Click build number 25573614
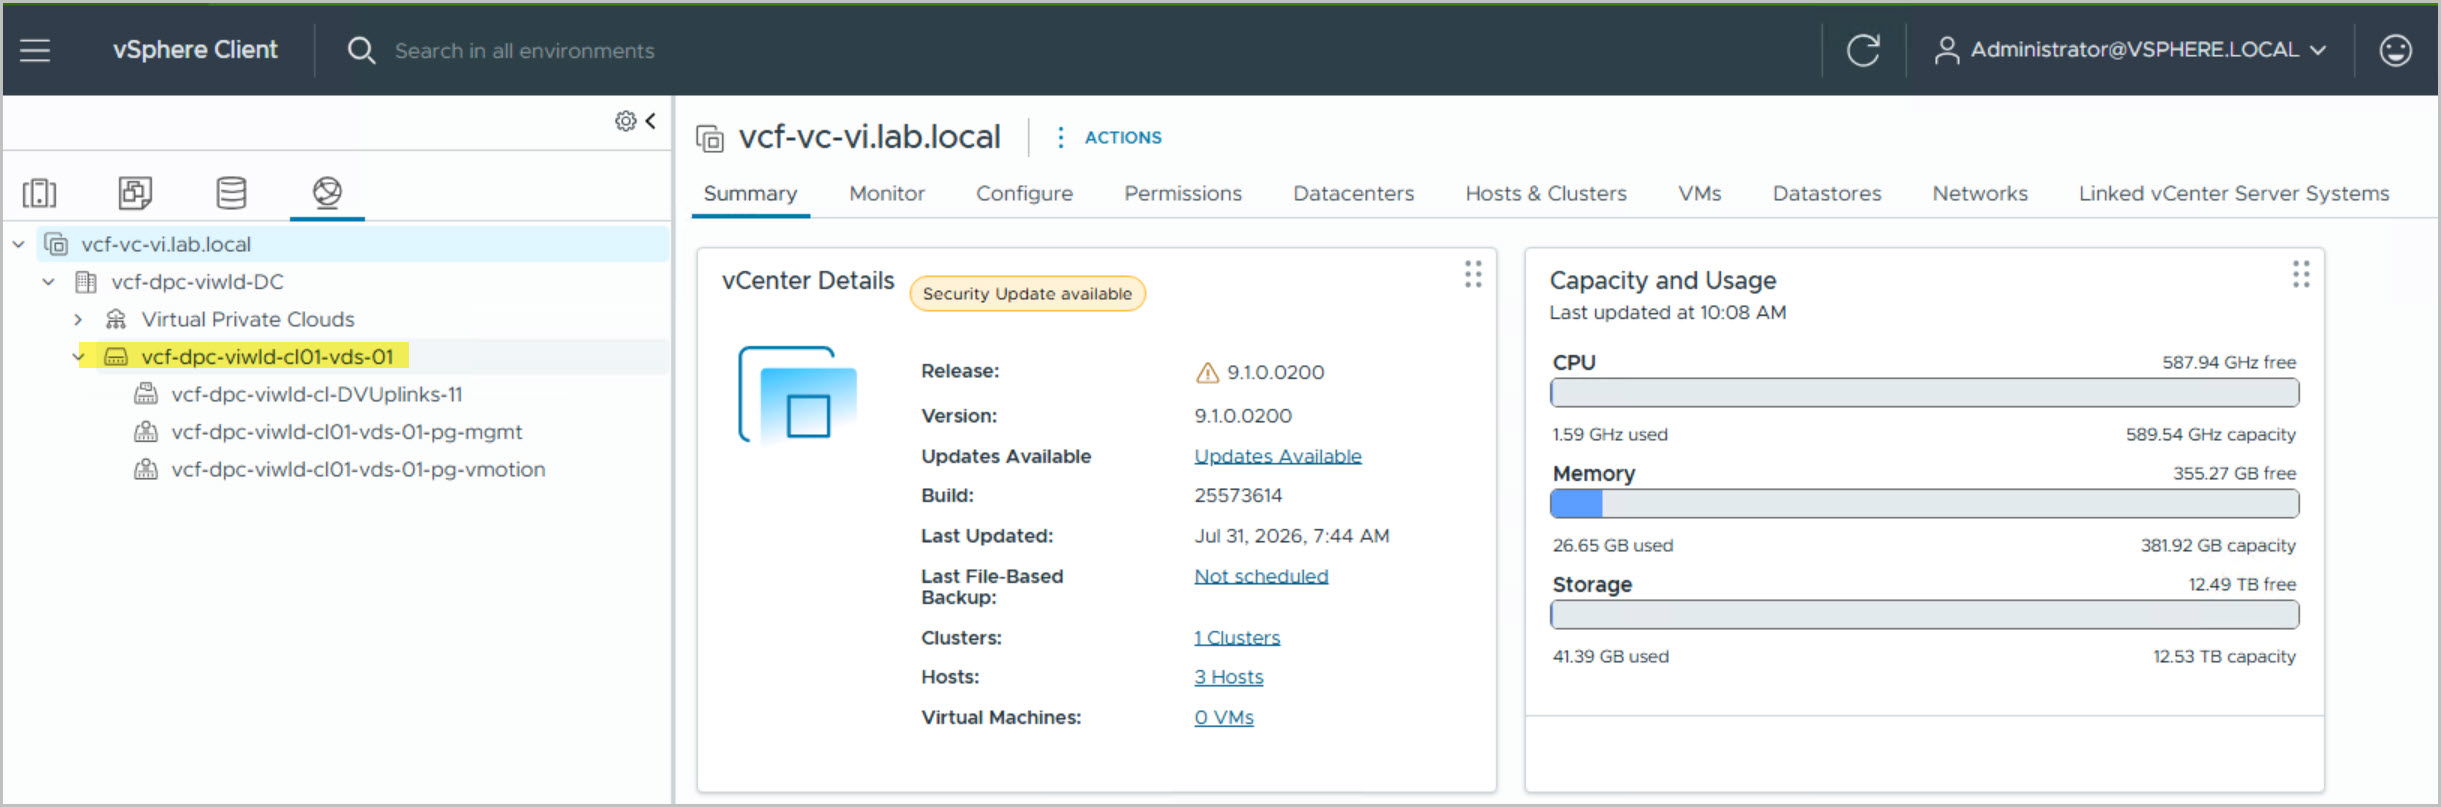 [1238, 495]
